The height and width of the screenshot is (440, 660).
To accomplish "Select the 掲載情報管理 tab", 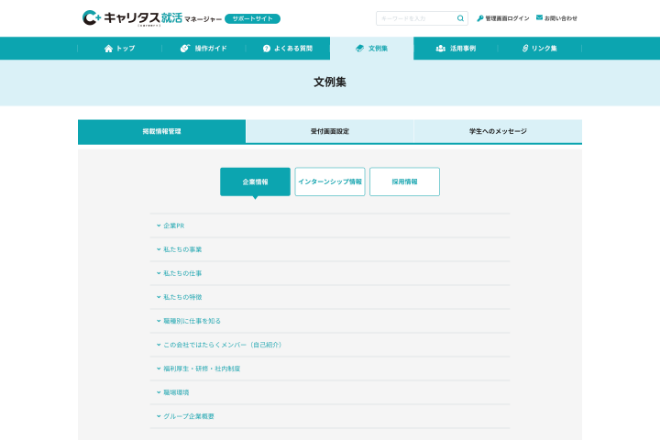I will [x=162, y=131].
